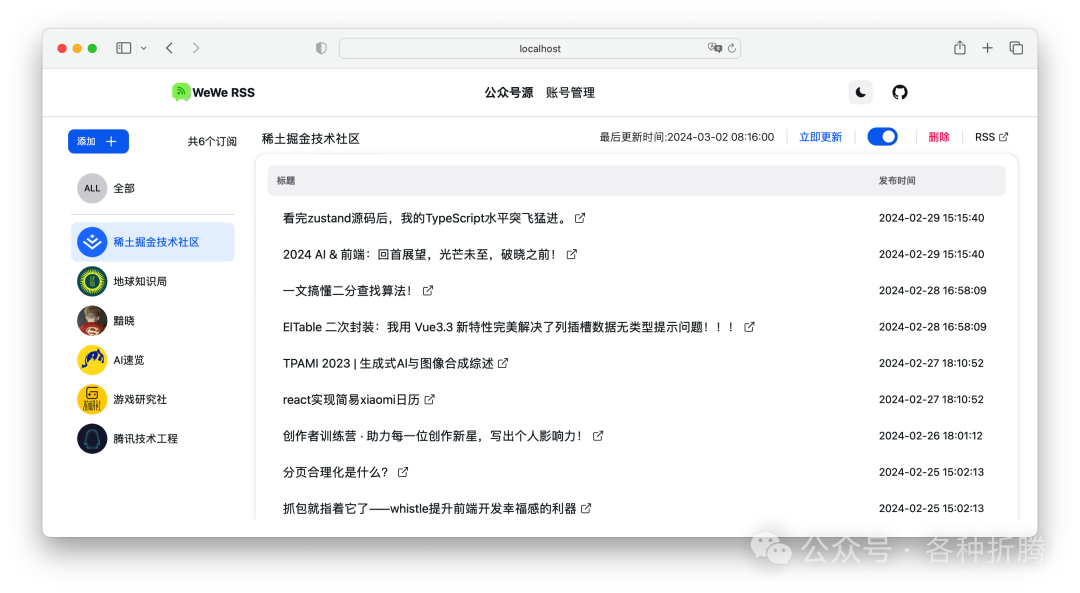Click the 添加 button
The height and width of the screenshot is (593, 1080).
point(98,141)
